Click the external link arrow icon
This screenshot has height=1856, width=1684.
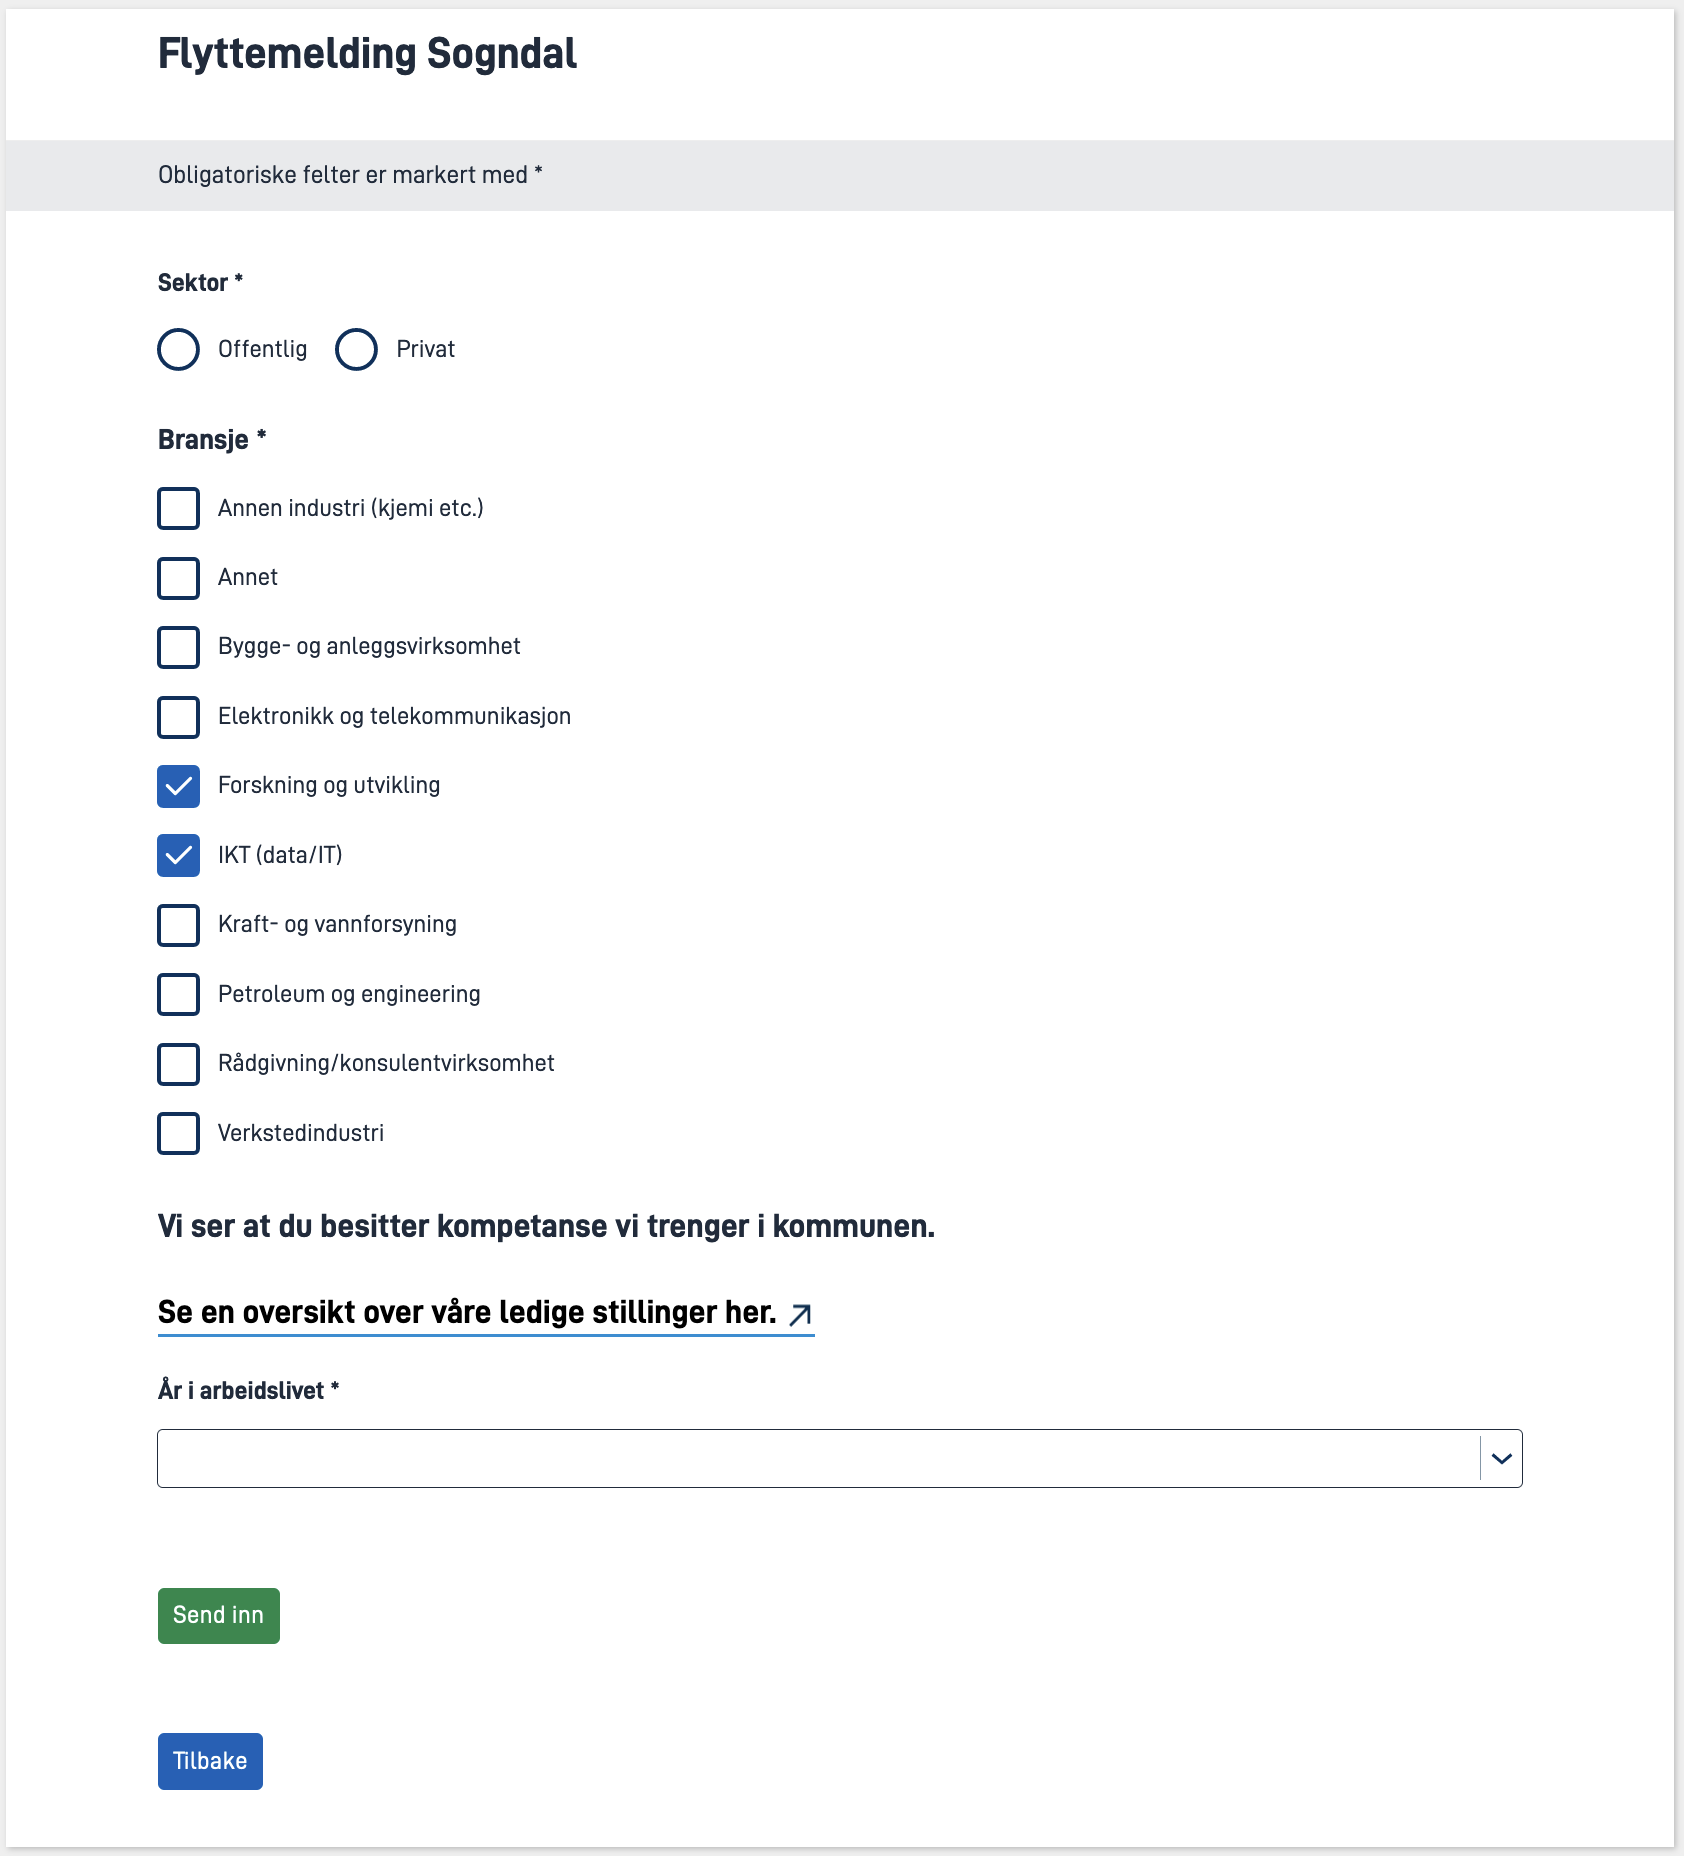tap(800, 1315)
